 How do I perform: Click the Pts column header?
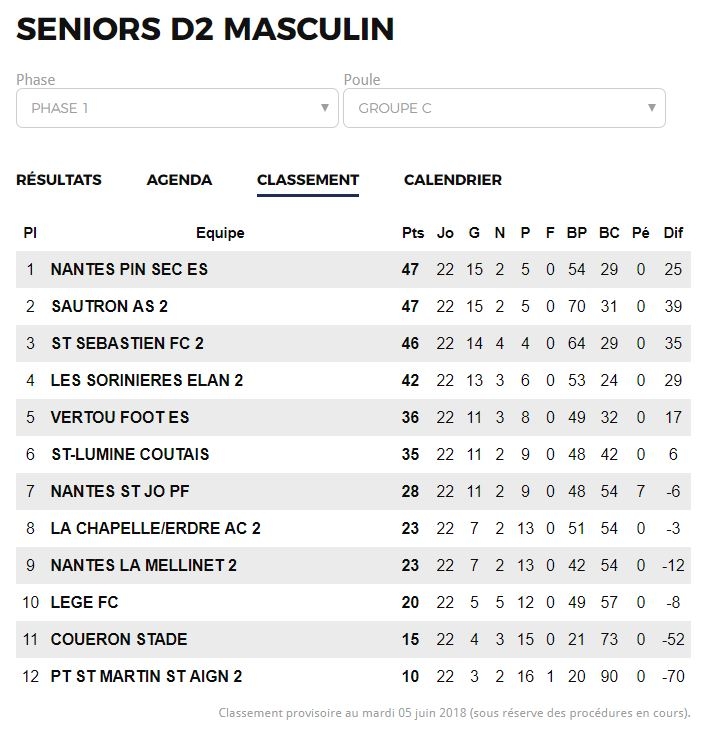(x=413, y=233)
